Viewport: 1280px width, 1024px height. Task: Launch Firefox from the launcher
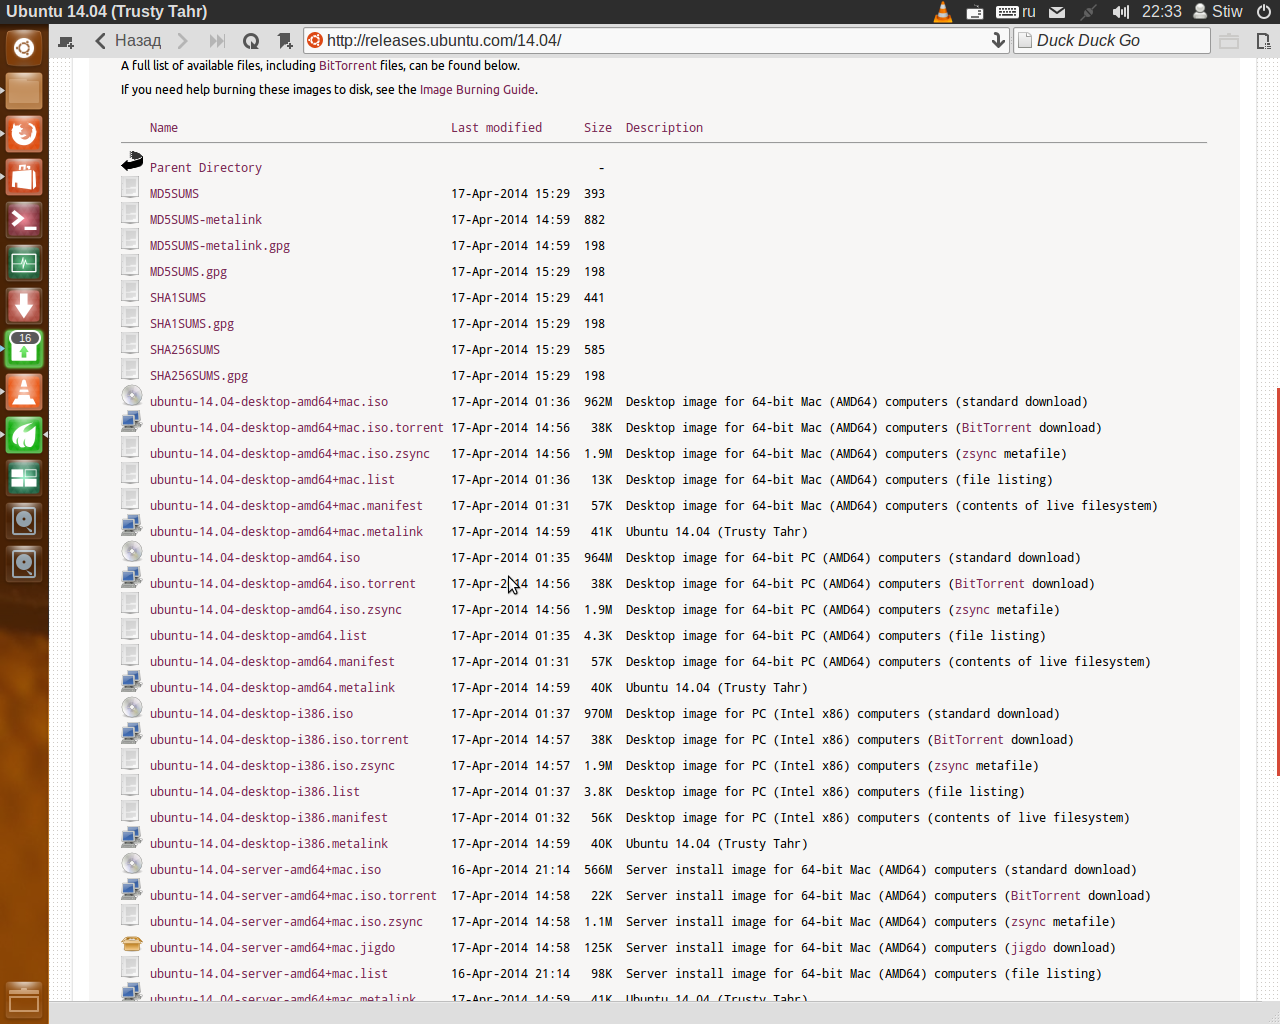pos(24,134)
